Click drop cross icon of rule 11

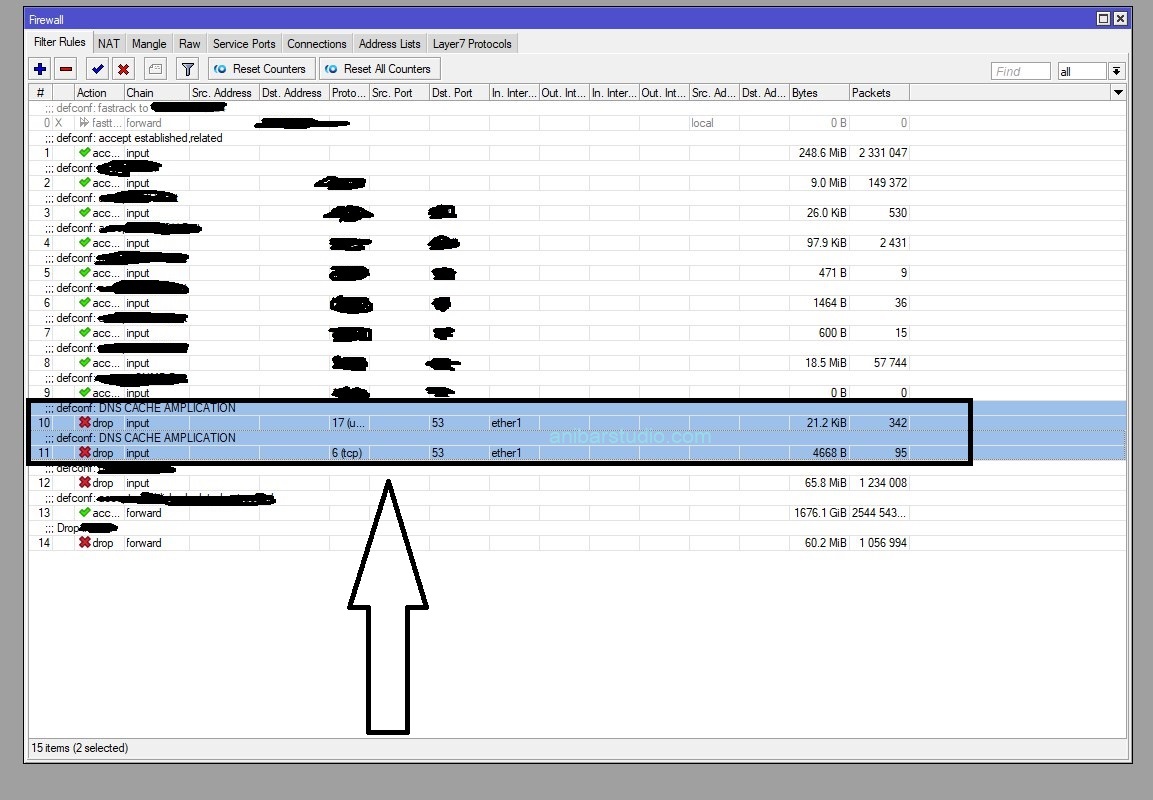[x=85, y=452]
